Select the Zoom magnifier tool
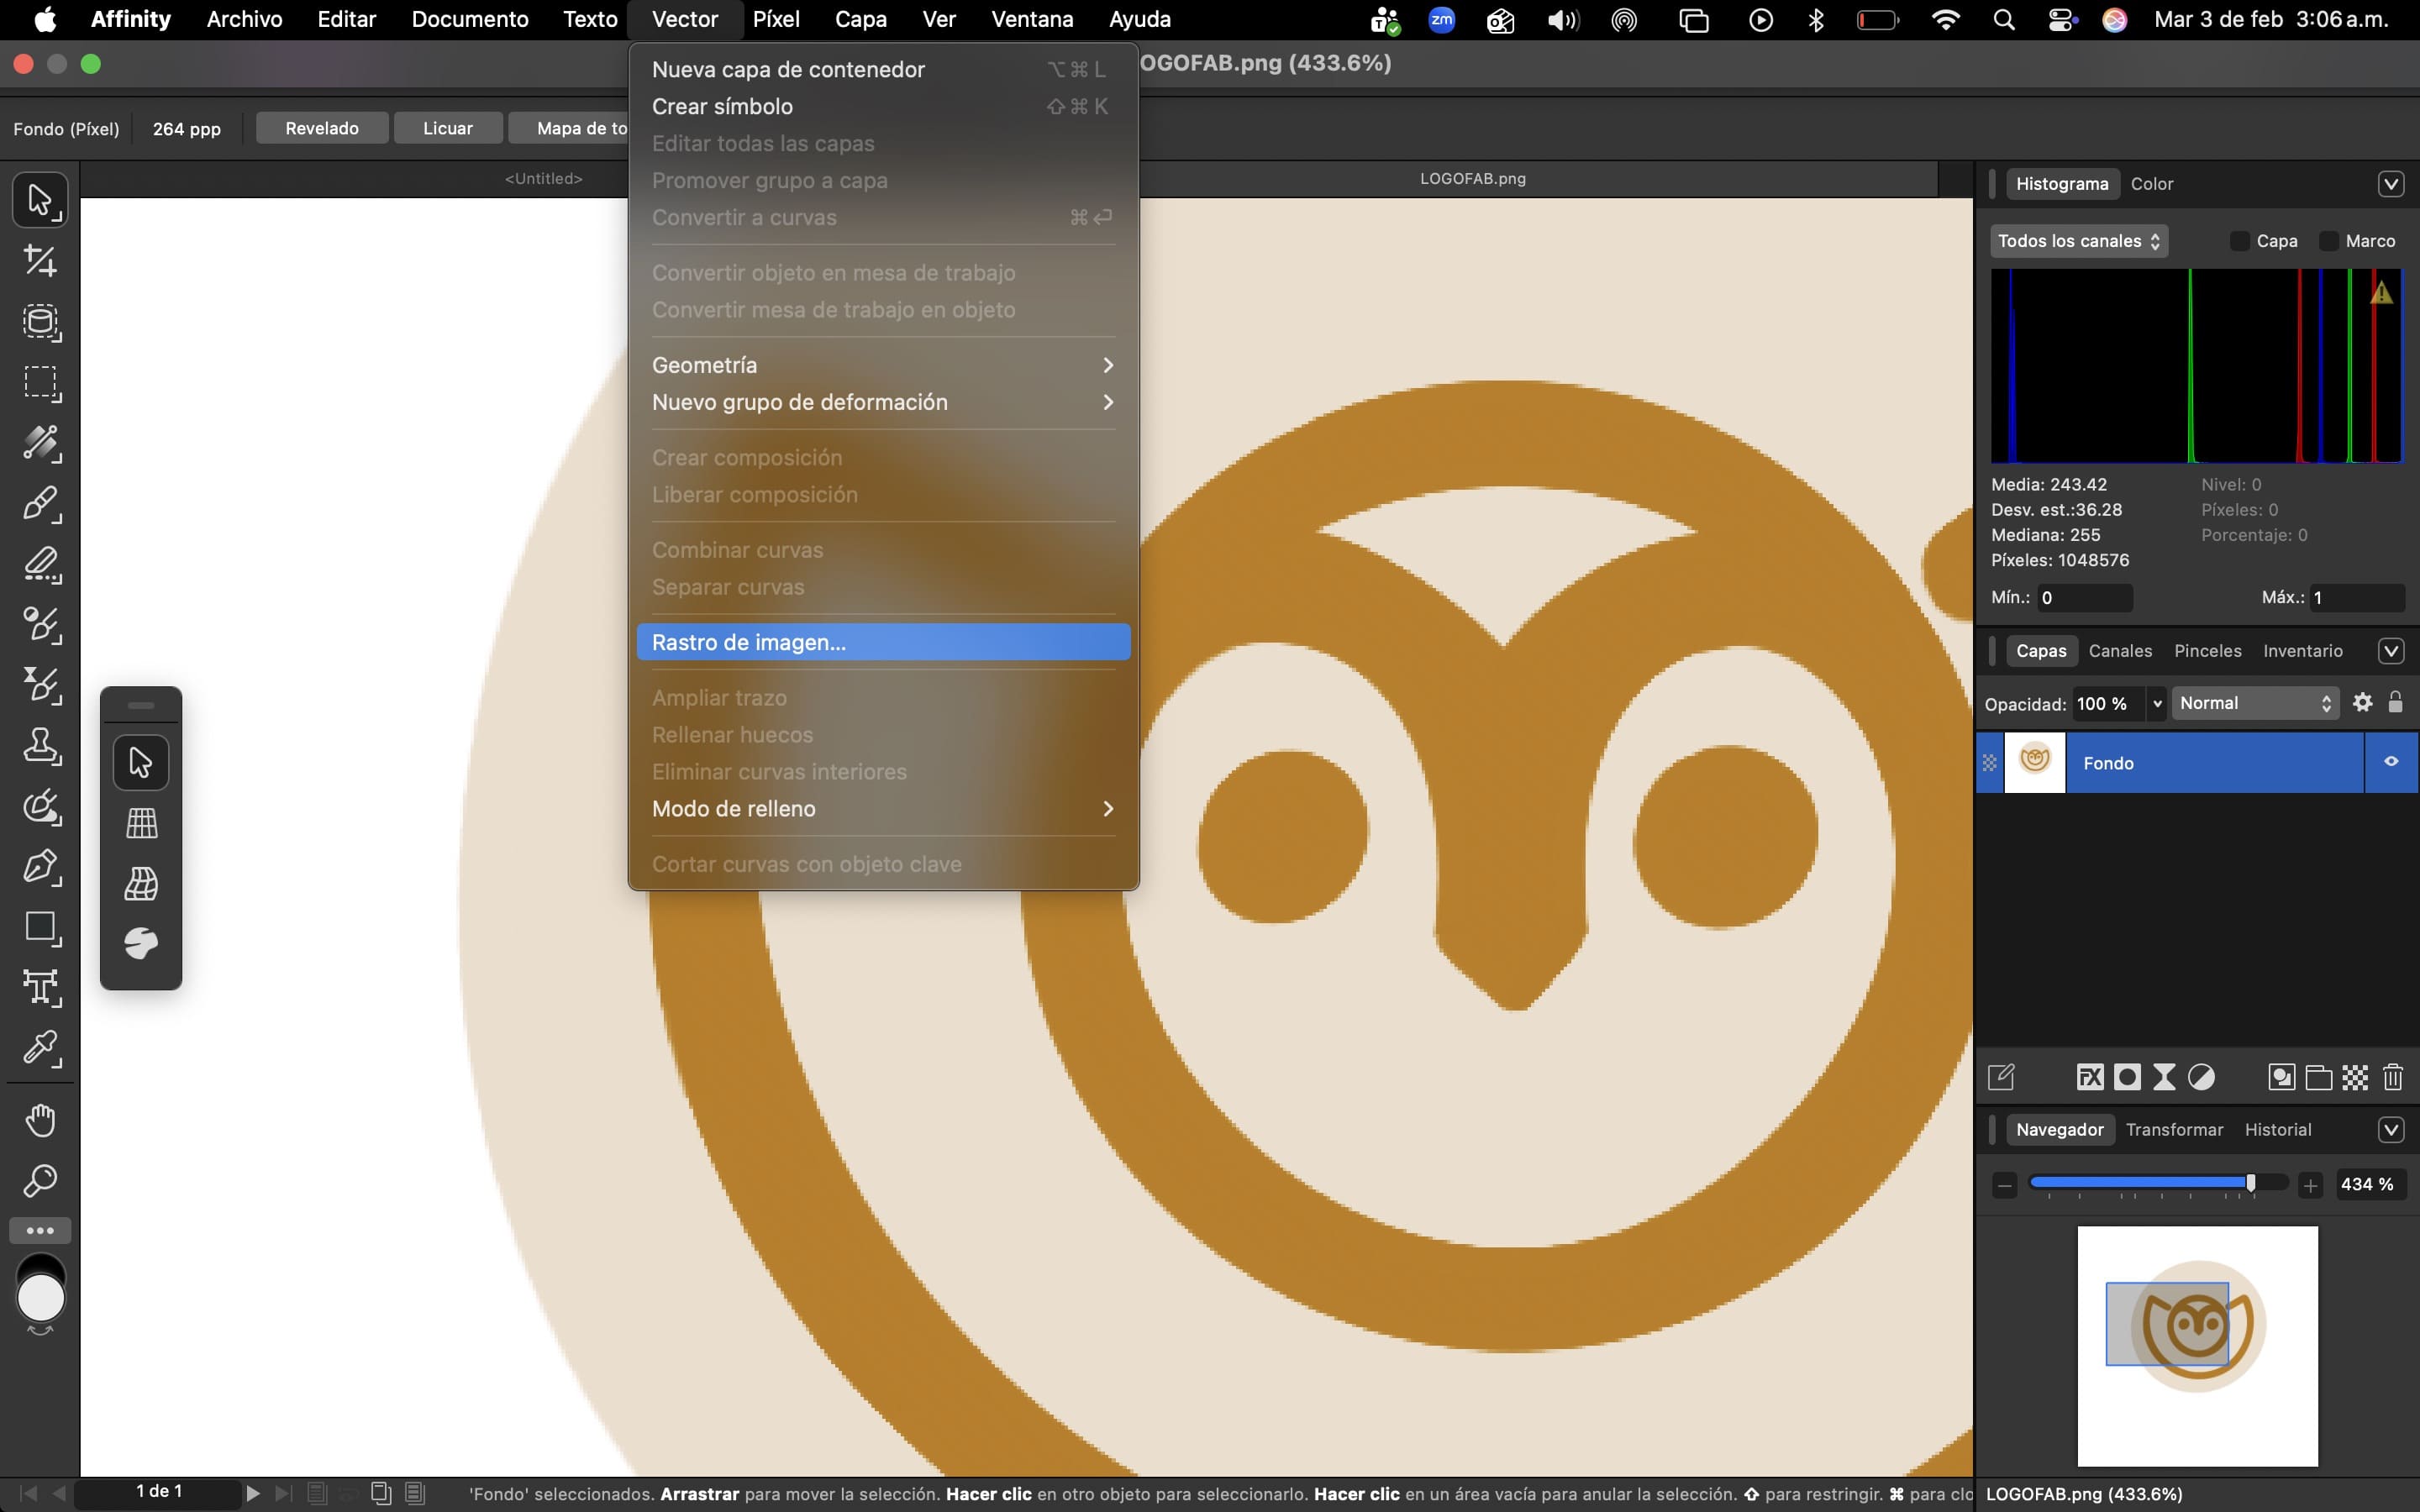Viewport: 2420px width, 1512px height. [x=40, y=1181]
